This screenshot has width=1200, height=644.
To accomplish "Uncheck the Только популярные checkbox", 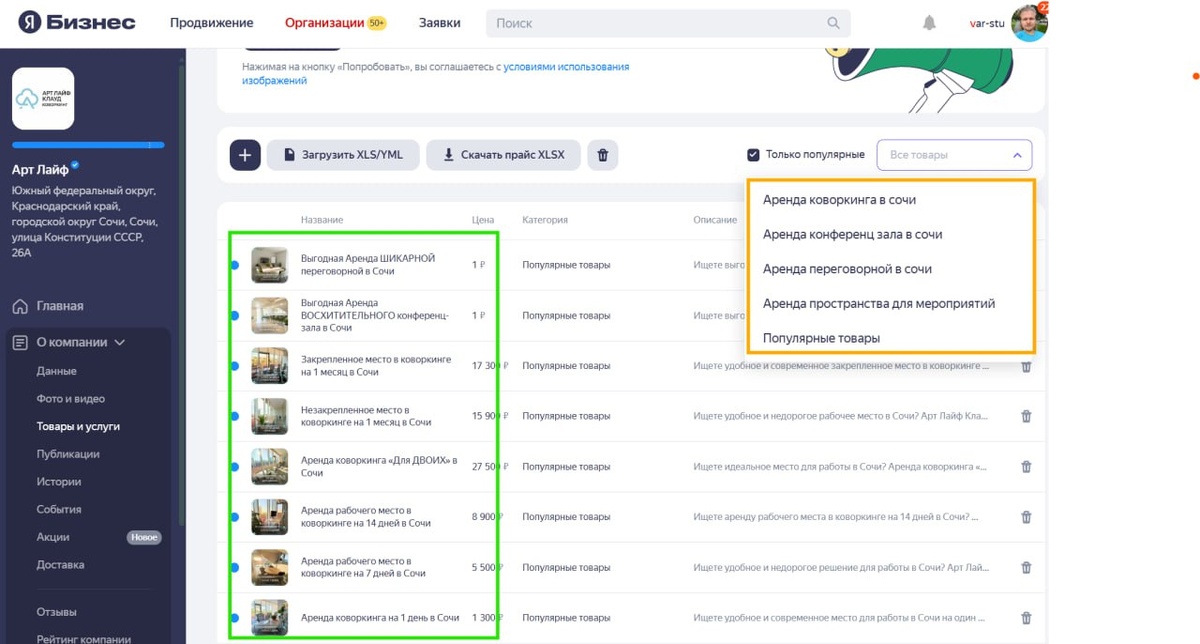I will tap(753, 155).
